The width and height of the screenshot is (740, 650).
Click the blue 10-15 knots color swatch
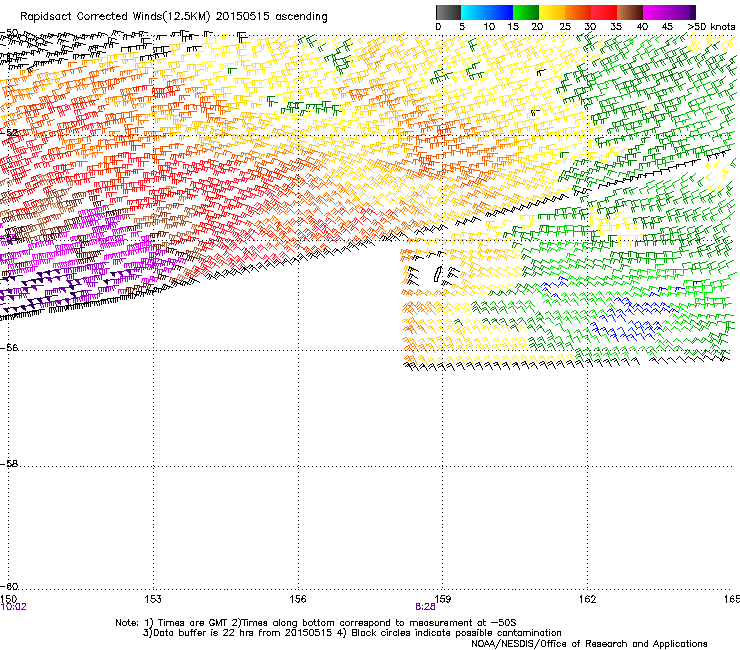coord(500,12)
